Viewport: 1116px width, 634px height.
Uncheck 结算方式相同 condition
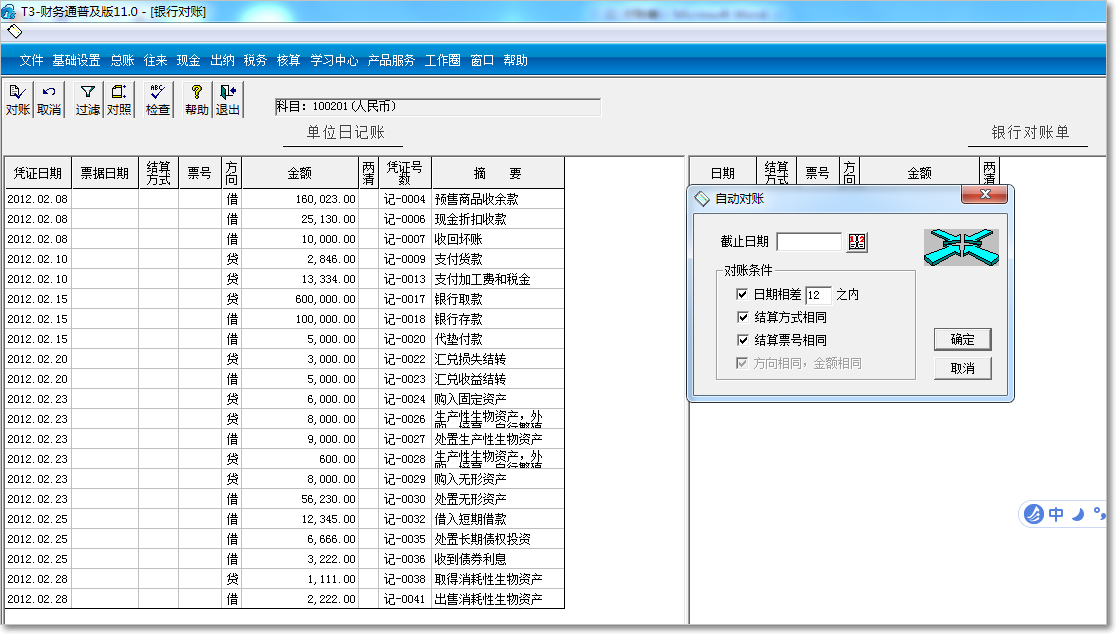click(x=742, y=318)
